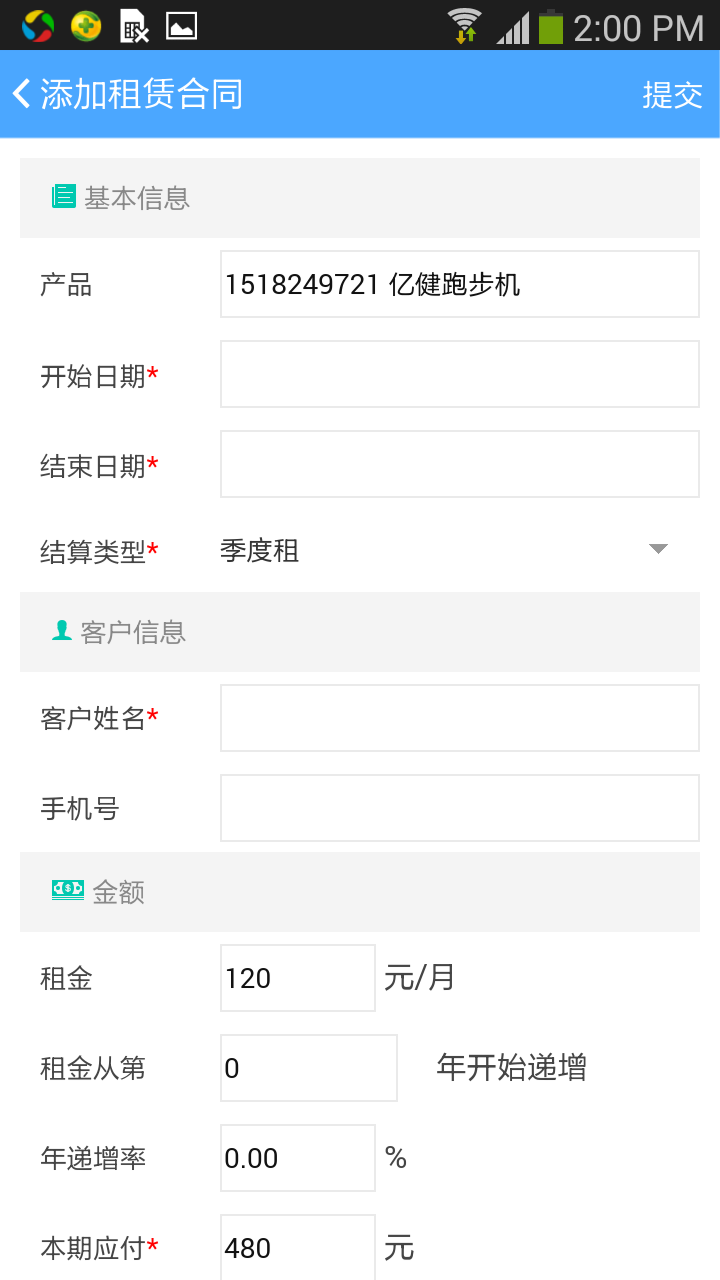Tap the 添加租赁合同 title

141,94
